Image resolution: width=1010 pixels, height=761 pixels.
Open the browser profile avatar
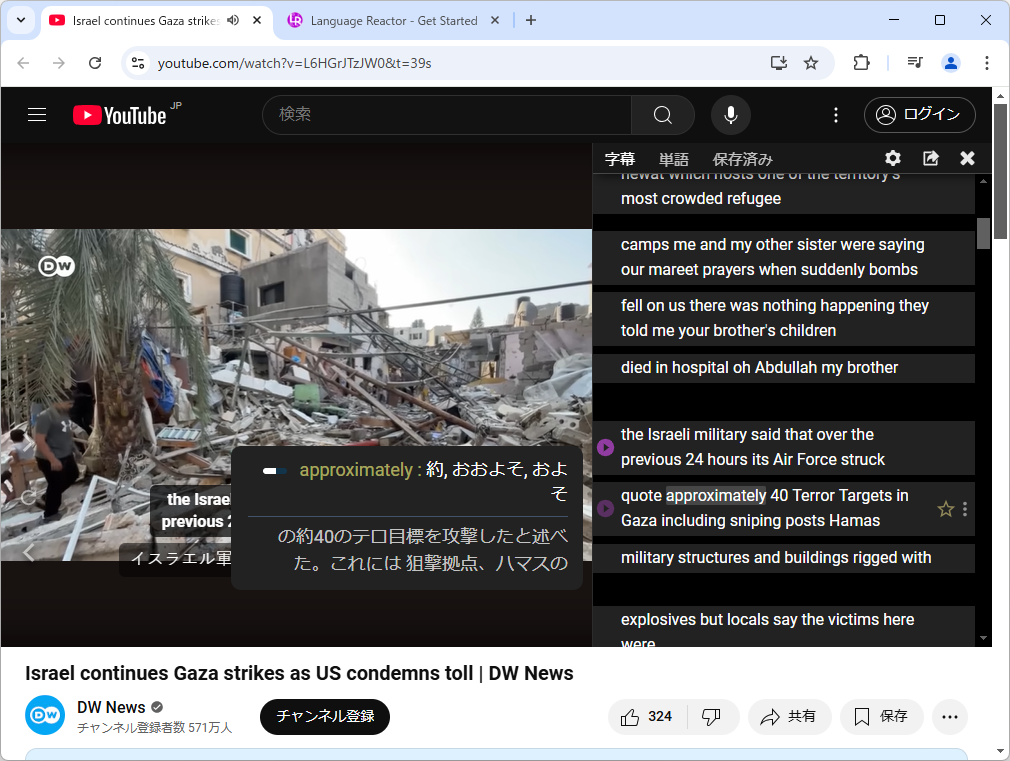[951, 63]
